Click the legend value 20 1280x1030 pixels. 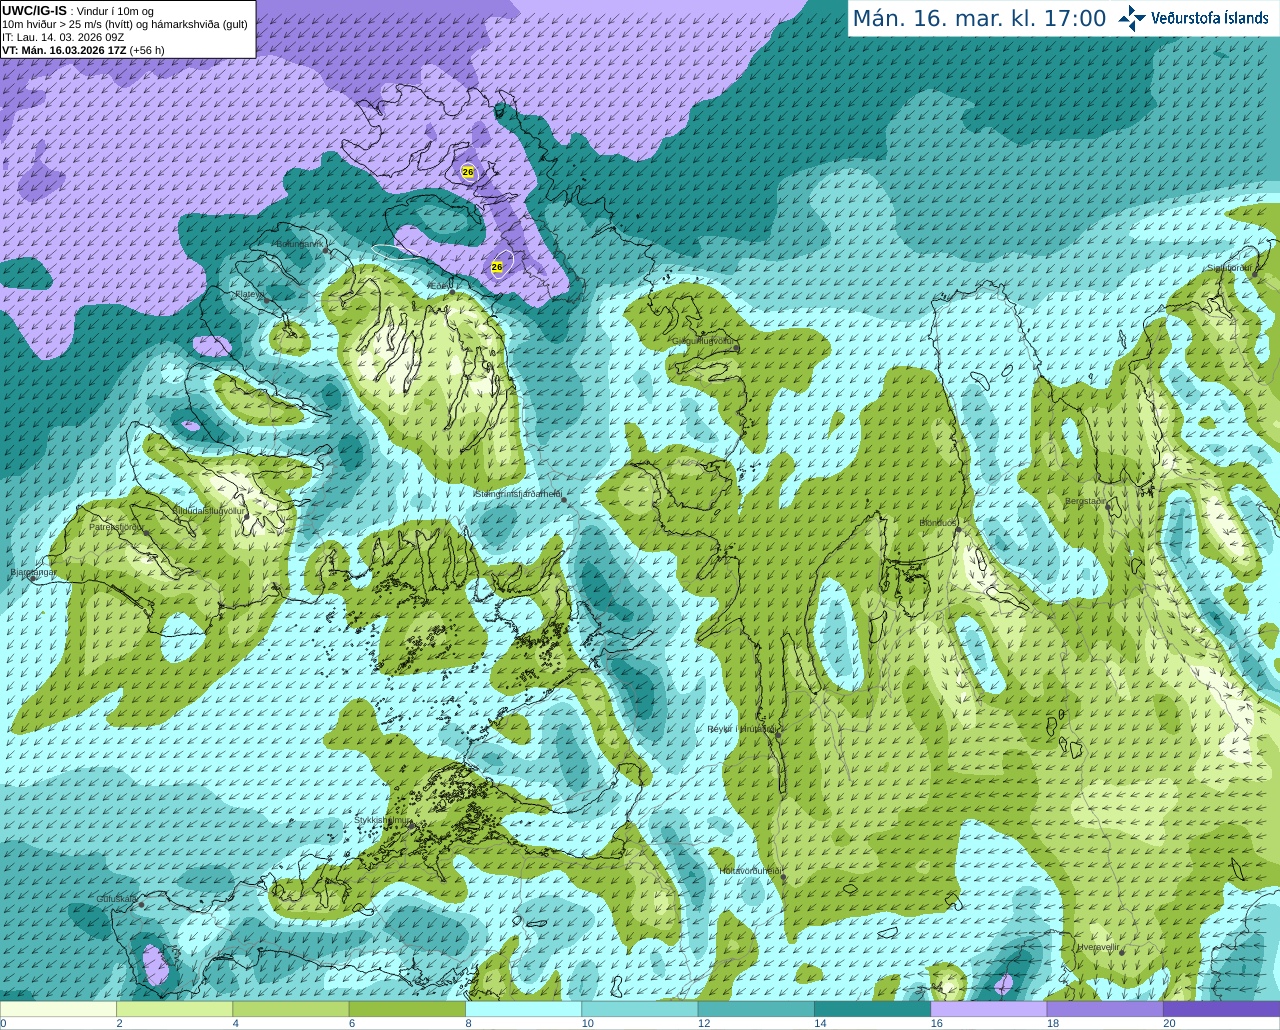[1169, 1023]
